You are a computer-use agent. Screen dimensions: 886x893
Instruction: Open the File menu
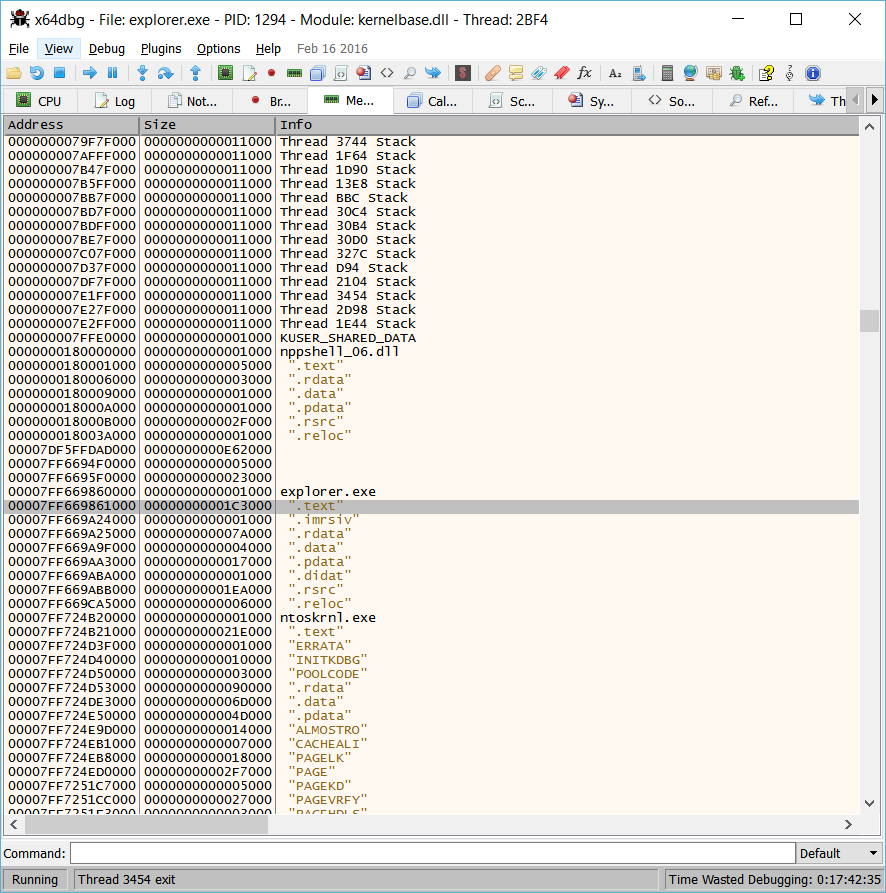(19, 48)
